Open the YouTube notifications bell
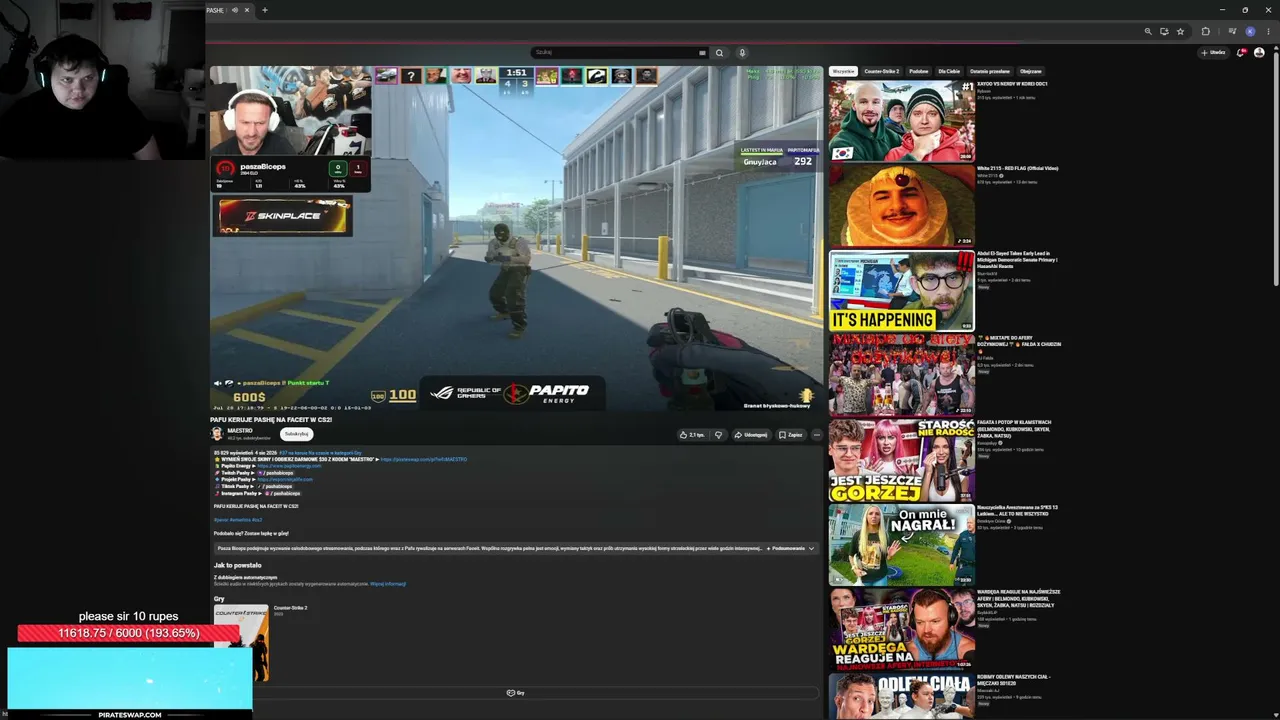The height and width of the screenshot is (720, 1280). tap(1241, 53)
